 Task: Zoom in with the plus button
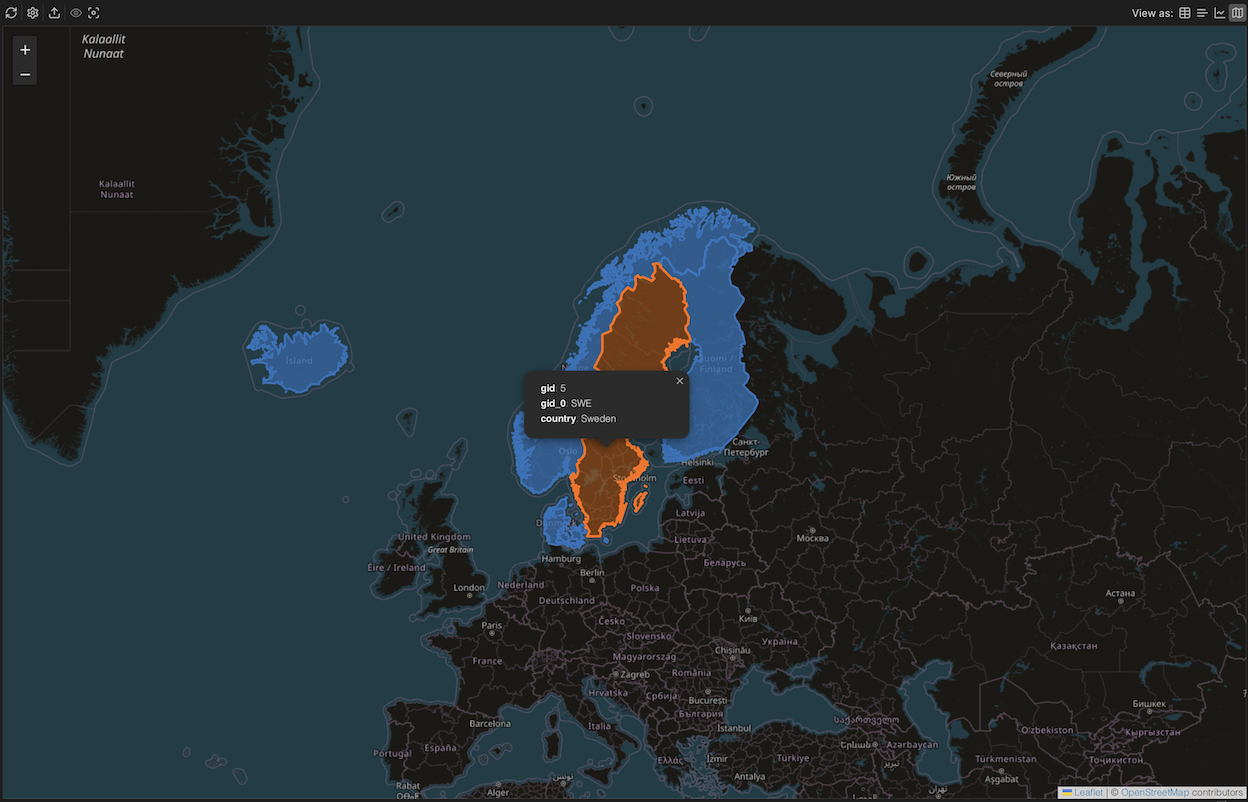(25, 50)
